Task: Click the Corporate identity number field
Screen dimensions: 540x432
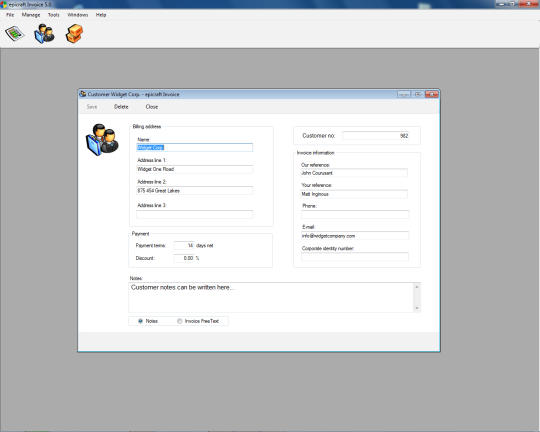Action: [x=355, y=257]
